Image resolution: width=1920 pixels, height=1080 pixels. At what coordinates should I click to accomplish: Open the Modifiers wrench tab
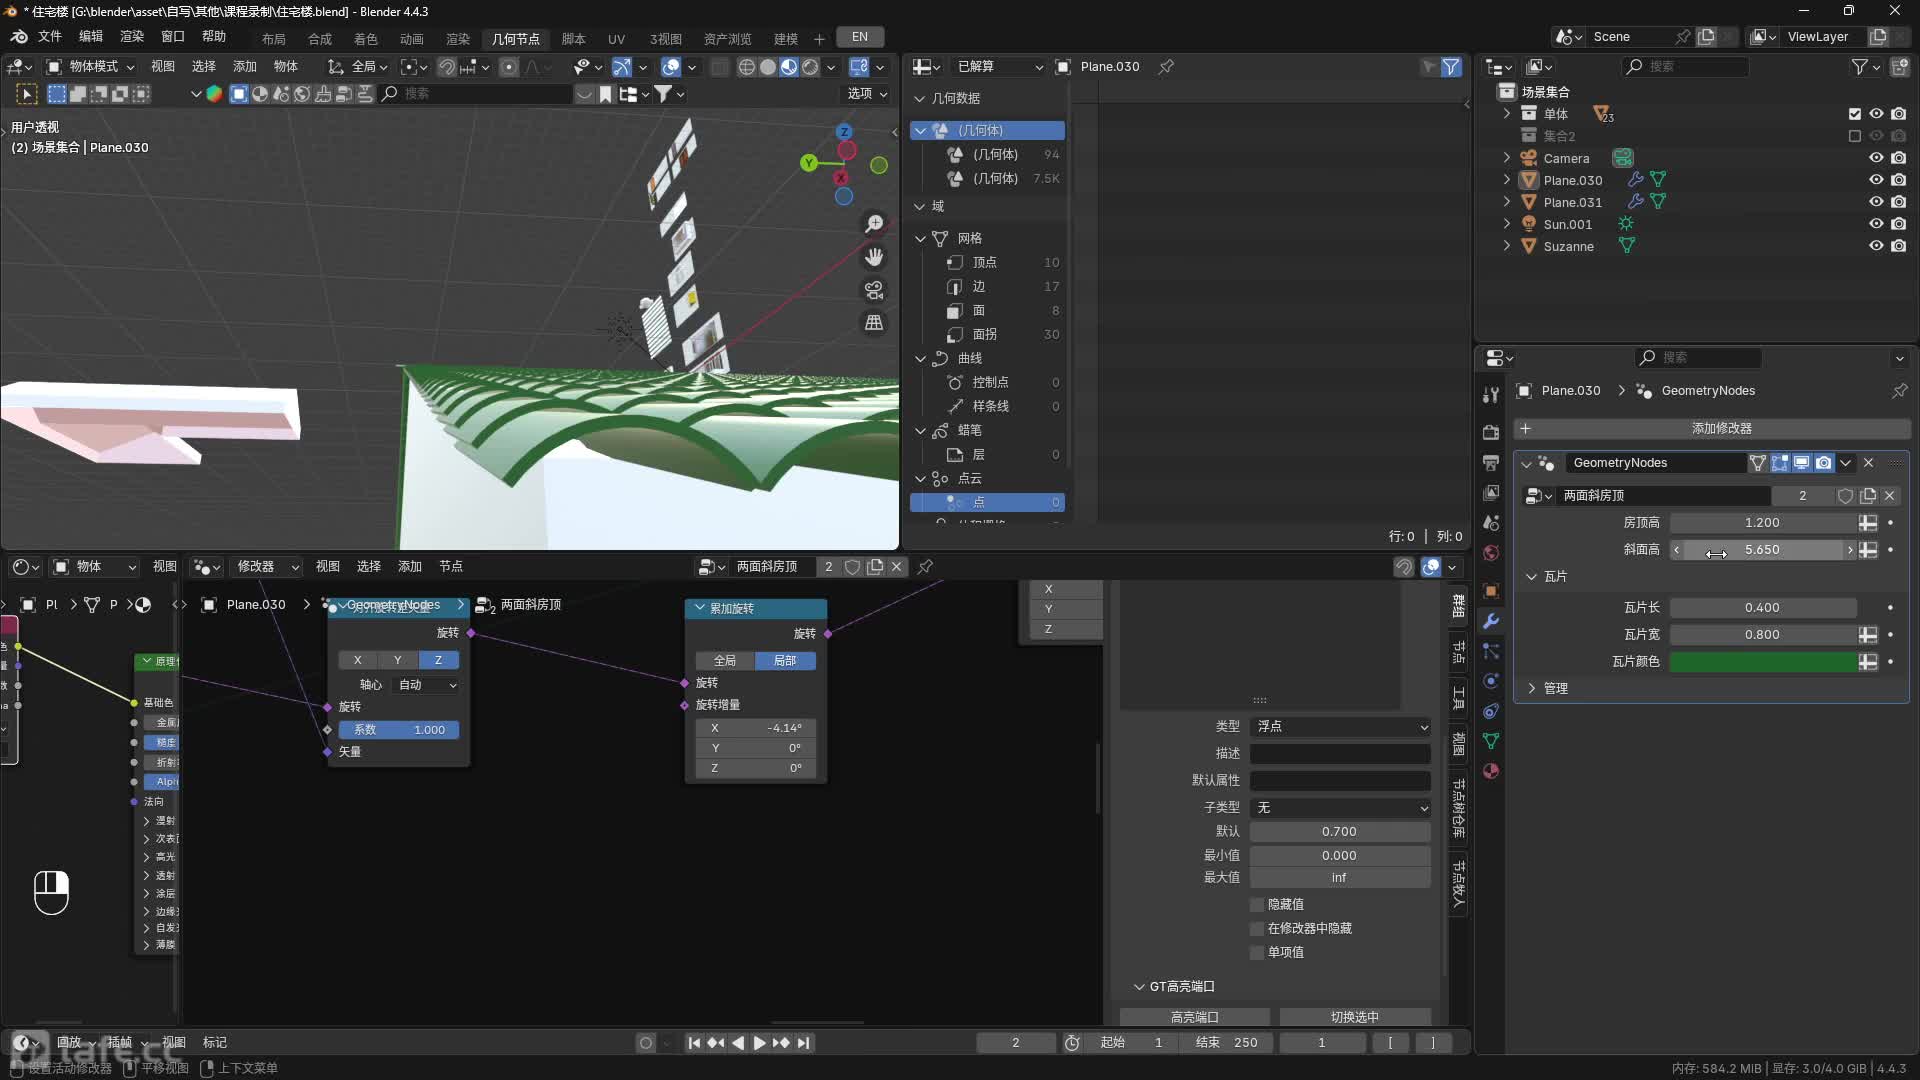coord(1491,620)
